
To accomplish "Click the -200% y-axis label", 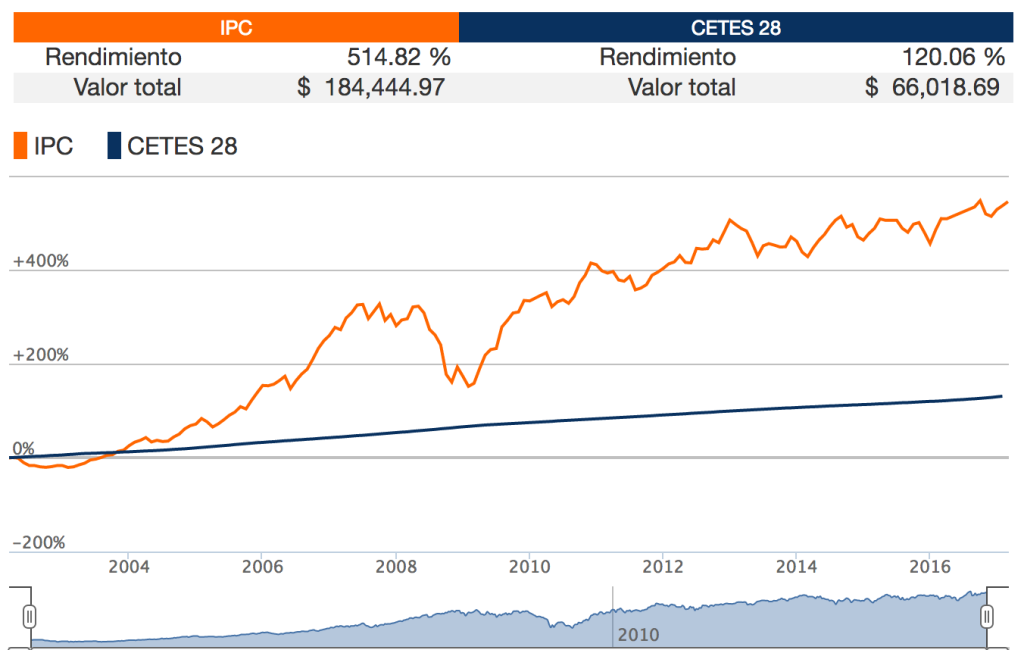I will (39, 543).
